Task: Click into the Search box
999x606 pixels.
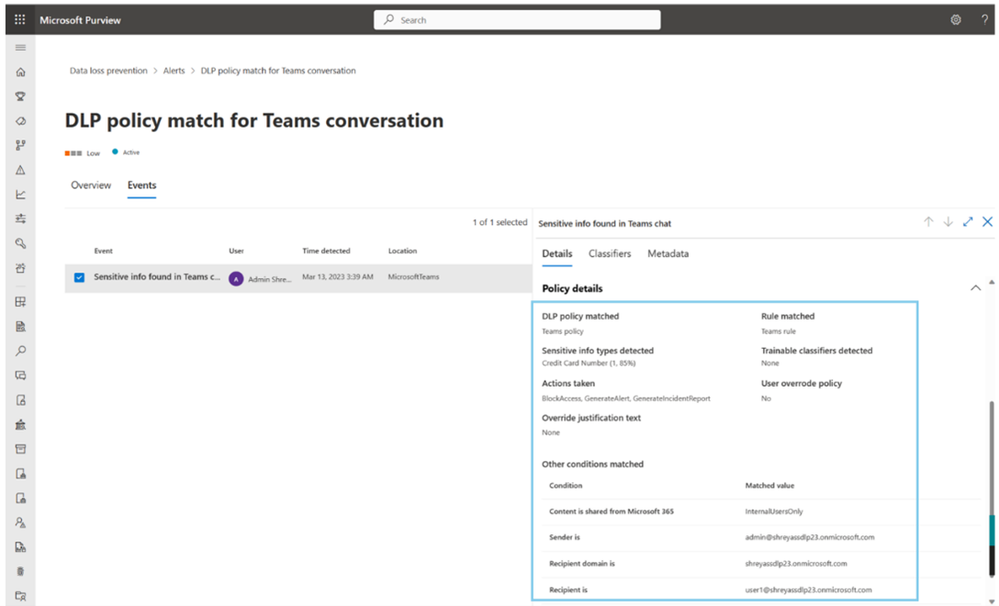Action: point(517,20)
